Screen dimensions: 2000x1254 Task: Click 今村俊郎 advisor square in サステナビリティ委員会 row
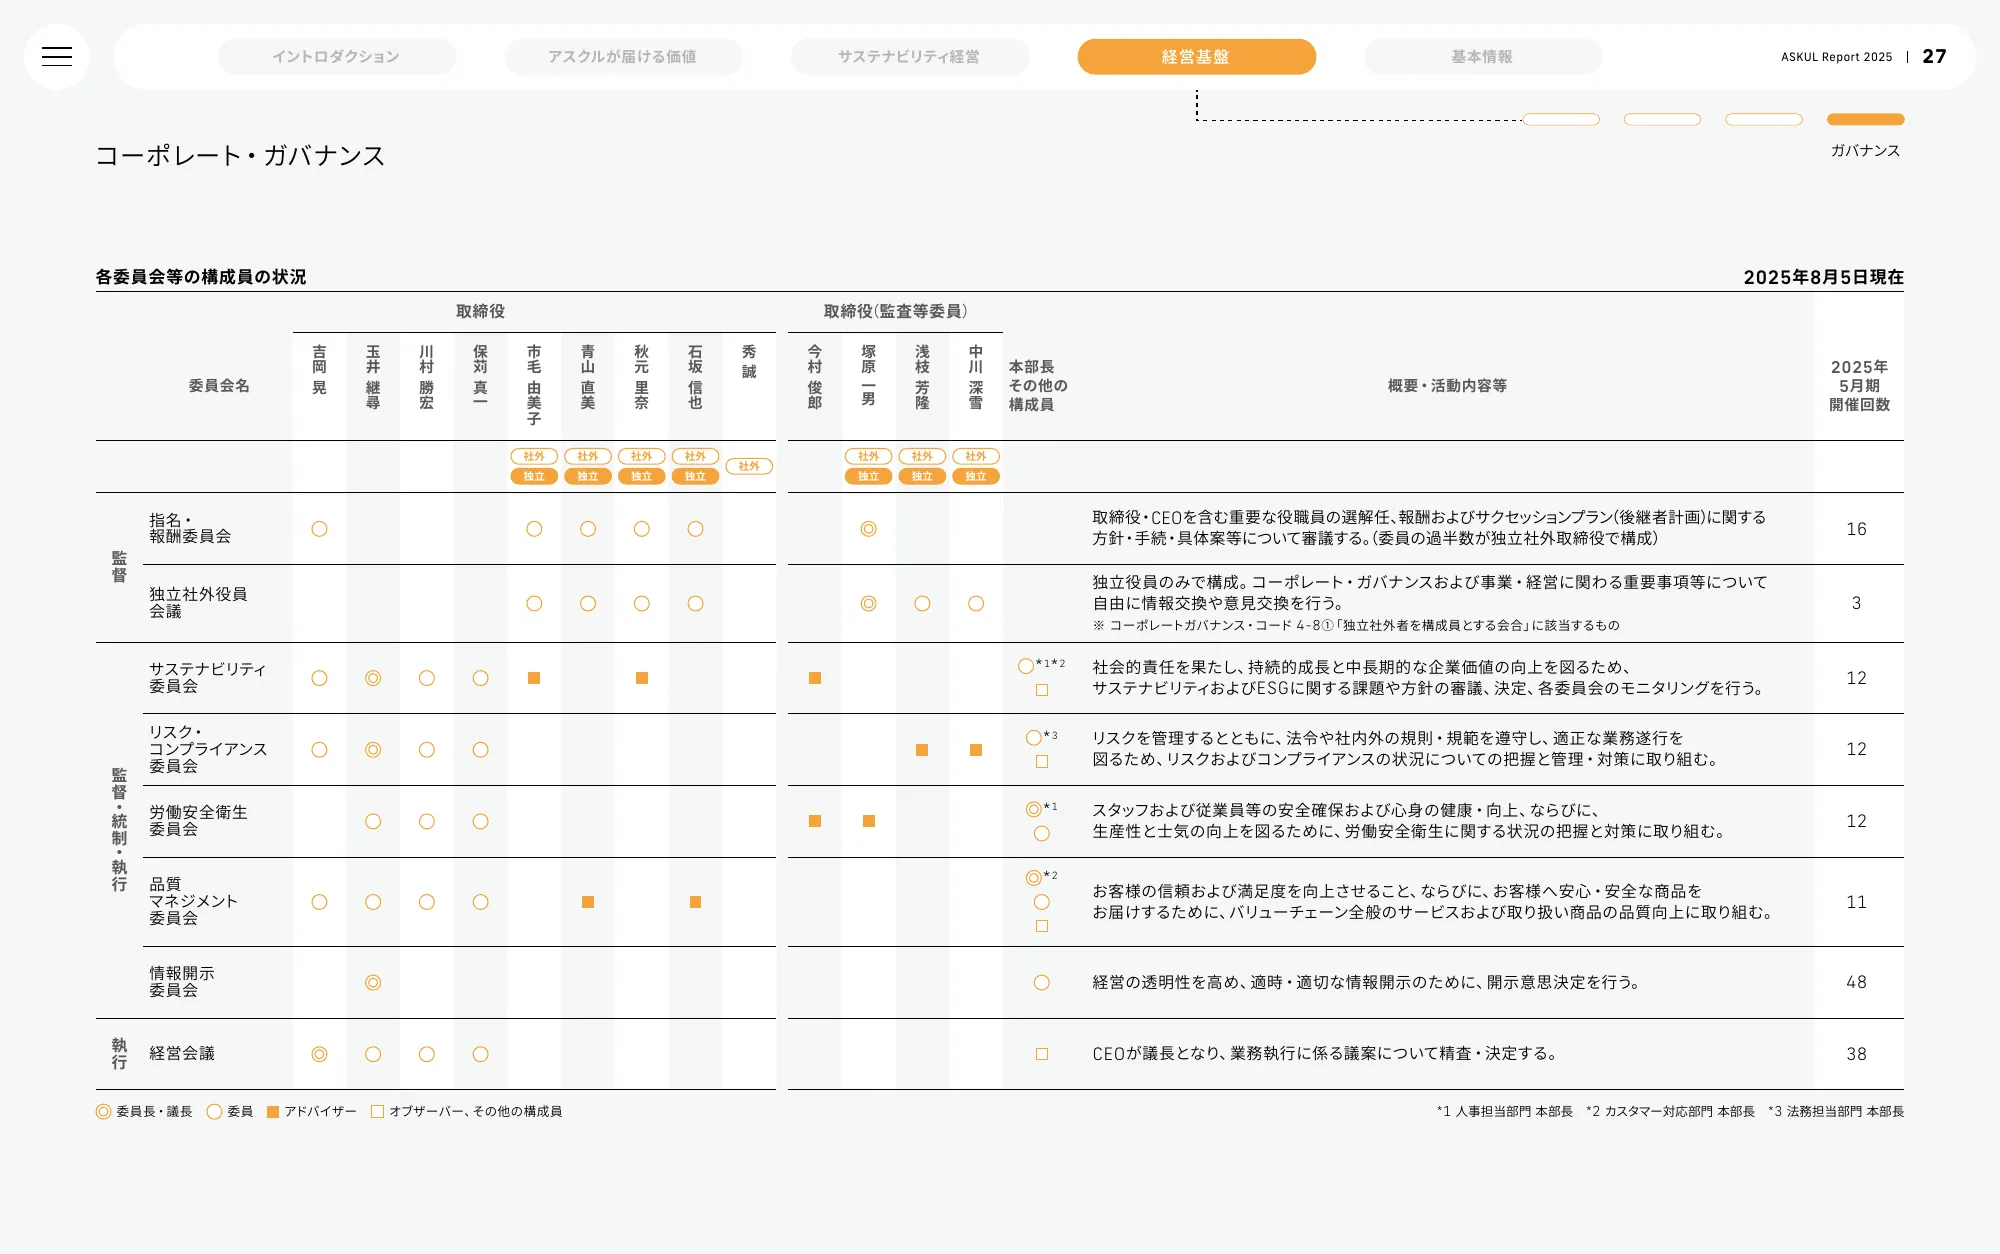pos(815,678)
